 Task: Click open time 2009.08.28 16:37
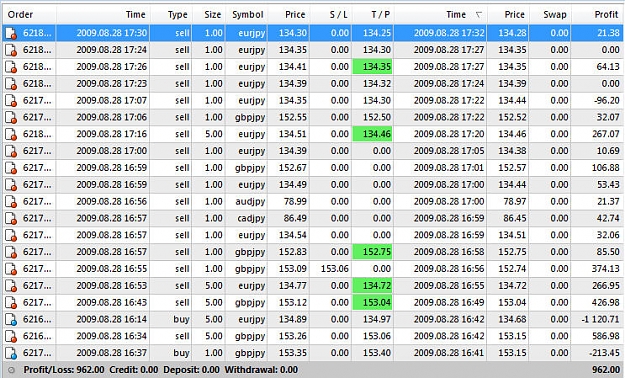[112, 353]
